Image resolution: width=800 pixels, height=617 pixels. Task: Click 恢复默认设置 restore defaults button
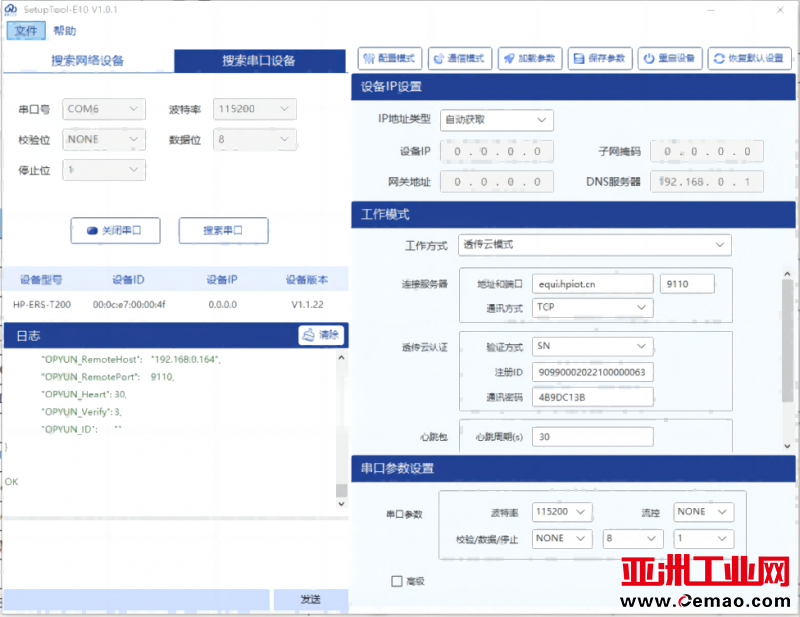pos(749,58)
